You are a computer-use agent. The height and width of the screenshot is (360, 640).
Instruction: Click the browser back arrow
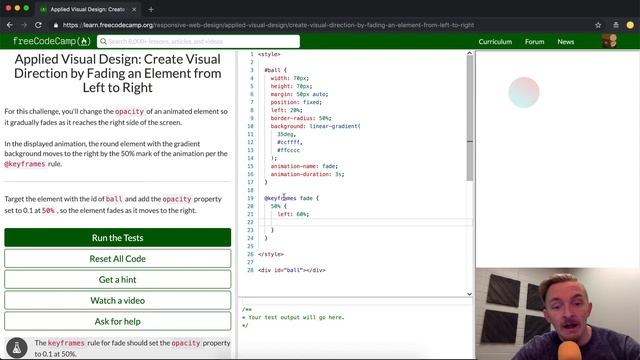click(x=10, y=25)
